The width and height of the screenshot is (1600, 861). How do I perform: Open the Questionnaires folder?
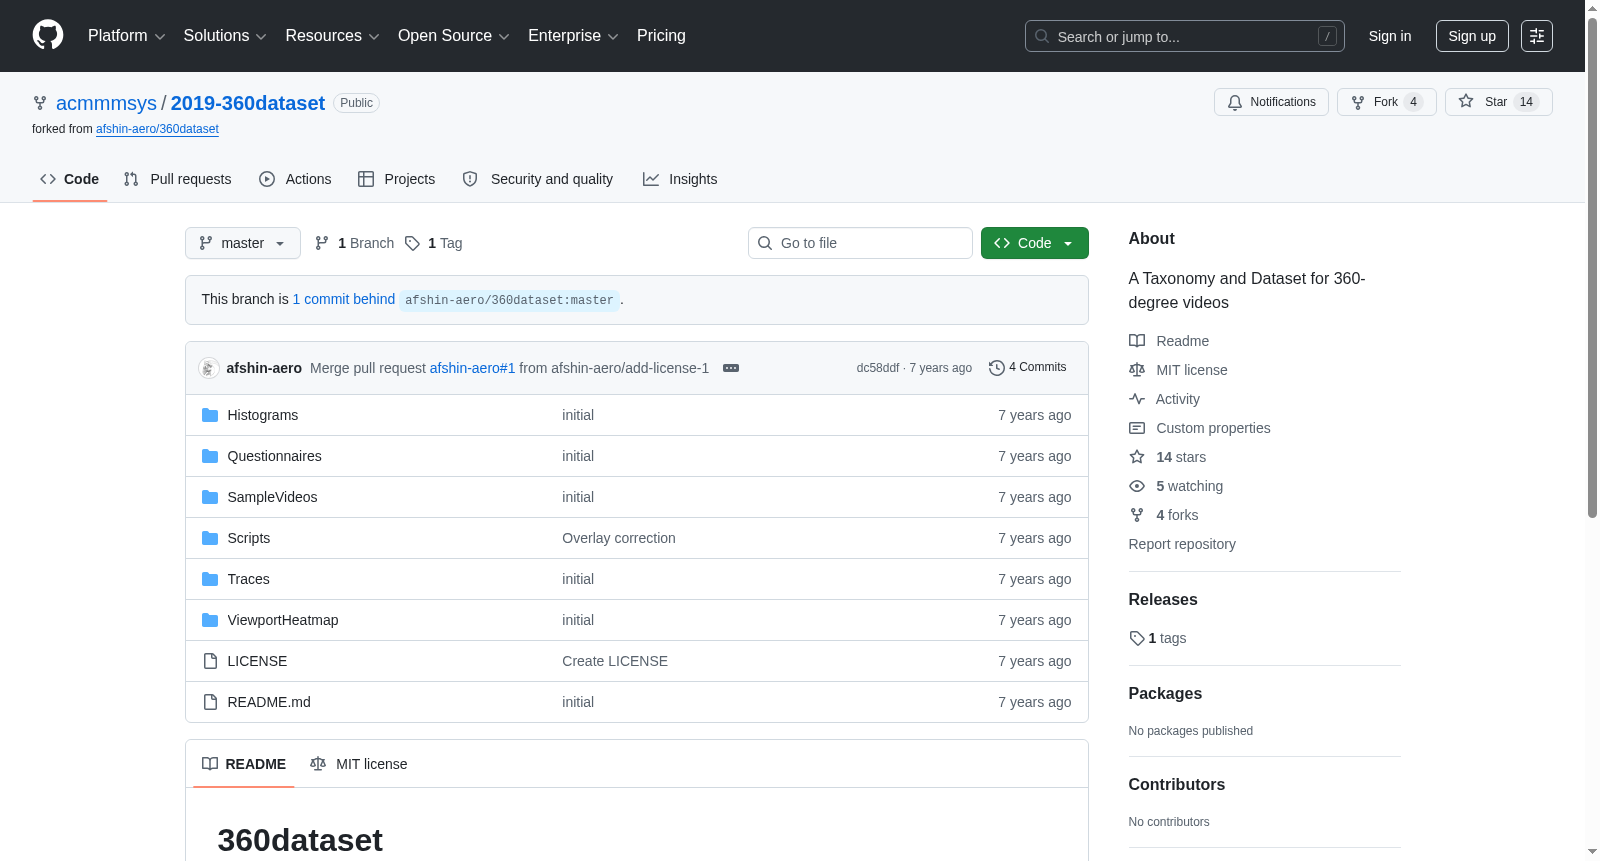pos(274,456)
